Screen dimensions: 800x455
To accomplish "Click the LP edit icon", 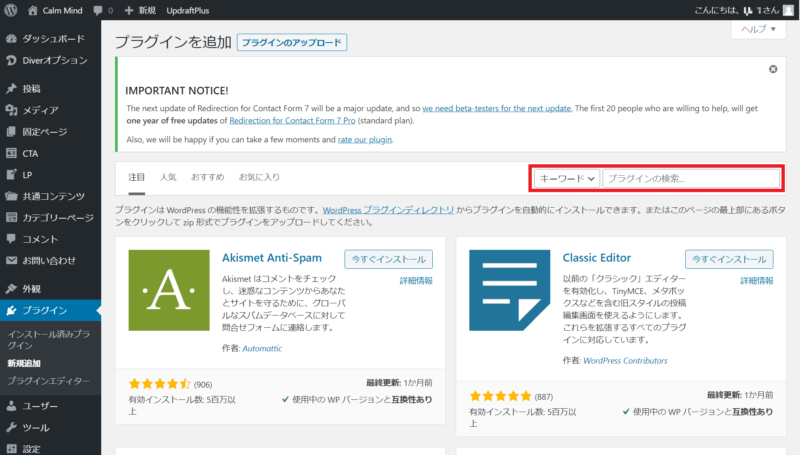I will pos(11,174).
